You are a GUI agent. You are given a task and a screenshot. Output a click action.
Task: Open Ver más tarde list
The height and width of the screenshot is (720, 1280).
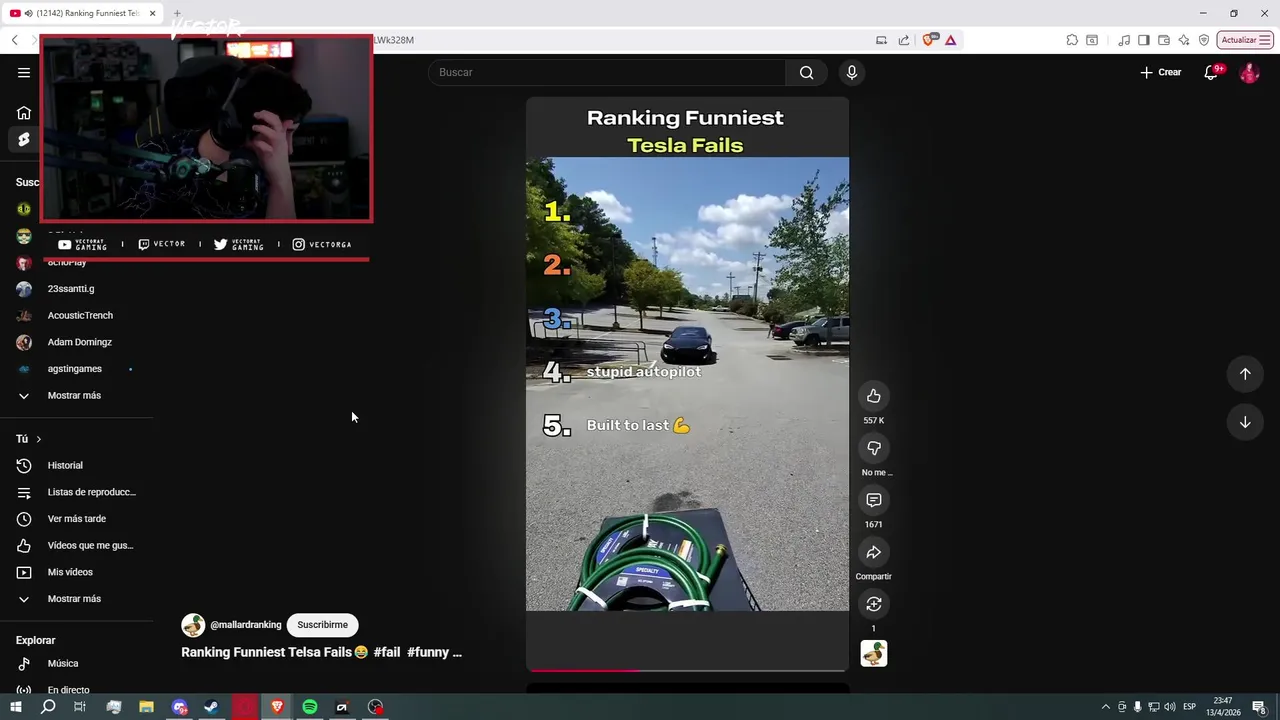(77, 519)
